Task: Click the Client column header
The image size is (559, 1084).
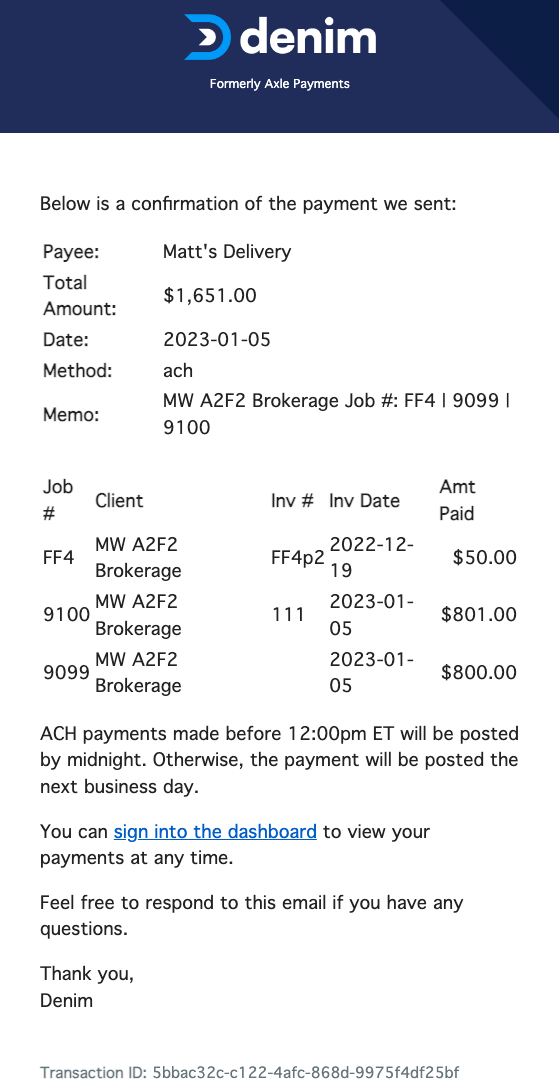Action: click(x=120, y=501)
